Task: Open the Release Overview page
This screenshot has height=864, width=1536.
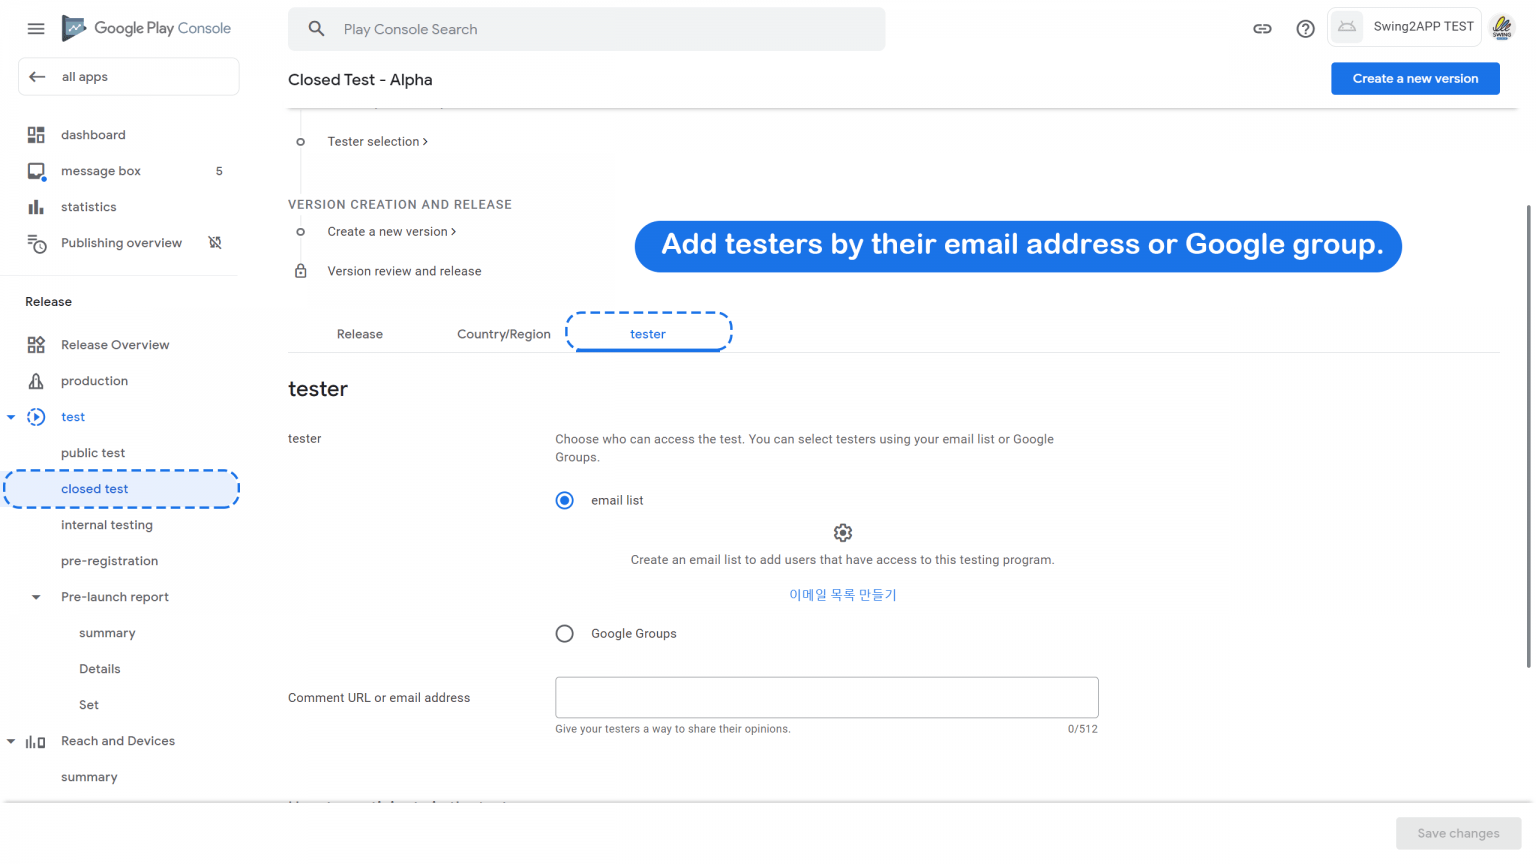Action: point(115,344)
